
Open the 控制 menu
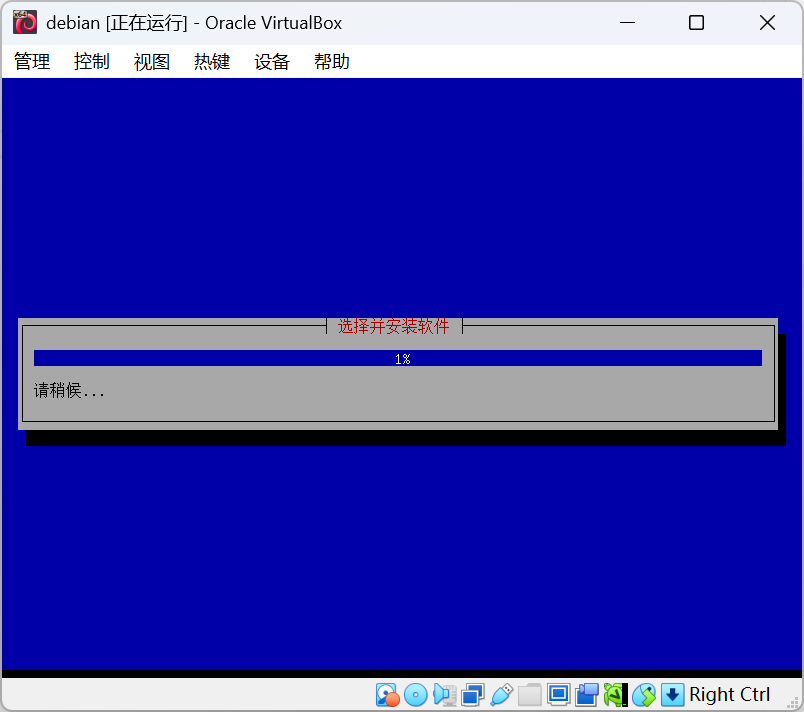[x=92, y=62]
